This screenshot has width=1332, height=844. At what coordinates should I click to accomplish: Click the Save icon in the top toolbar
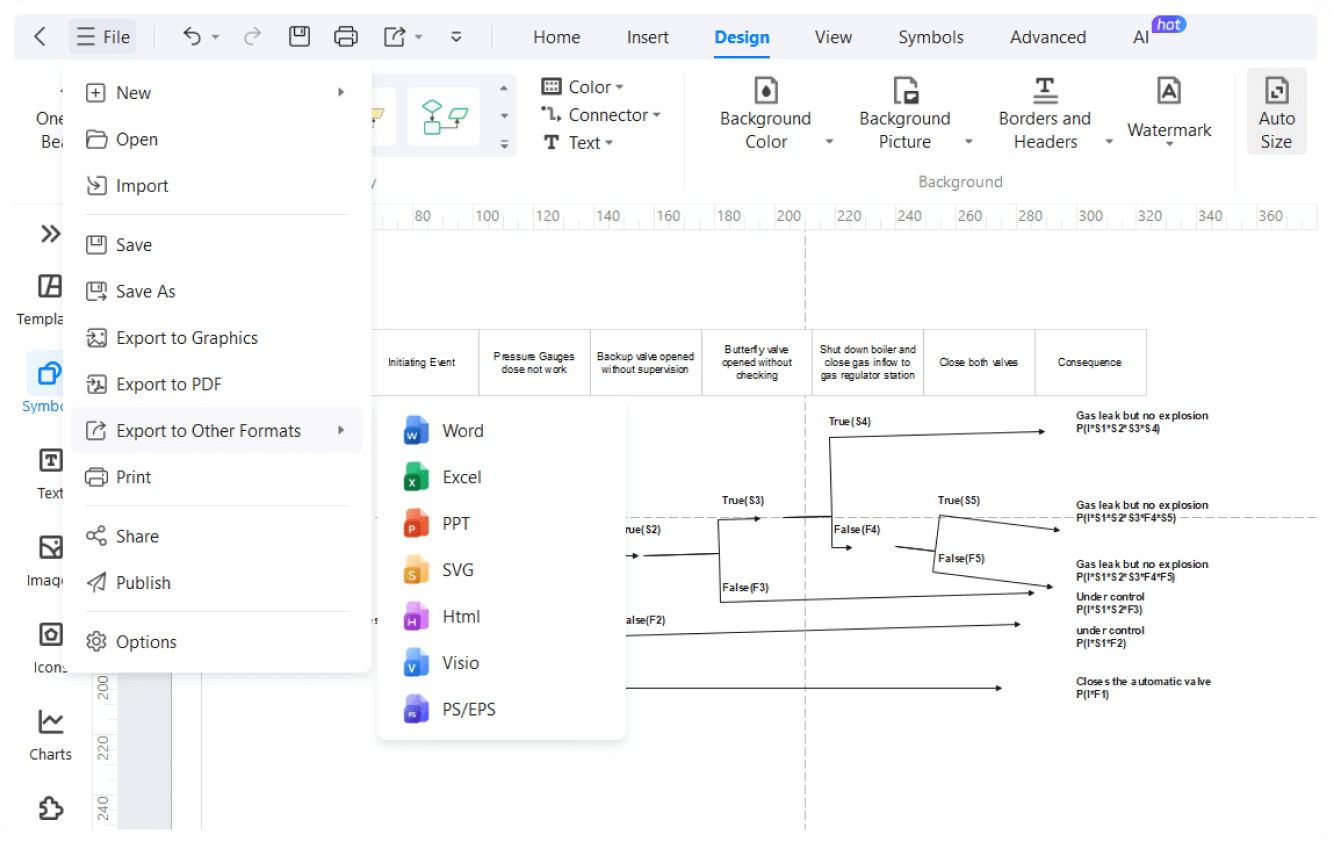coord(299,37)
